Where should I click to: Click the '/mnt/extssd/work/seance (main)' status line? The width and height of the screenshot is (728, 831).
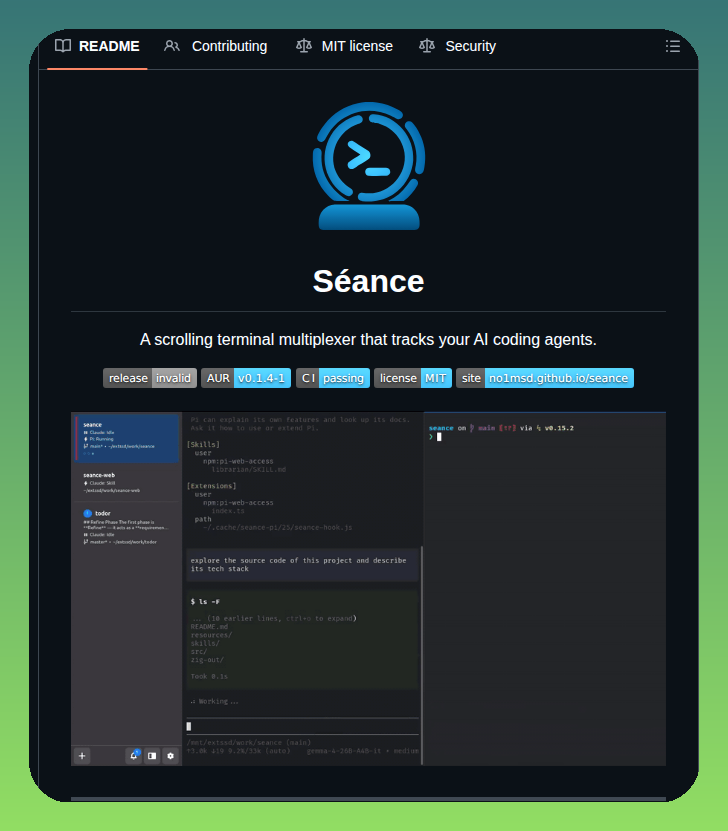(x=248, y=742)
